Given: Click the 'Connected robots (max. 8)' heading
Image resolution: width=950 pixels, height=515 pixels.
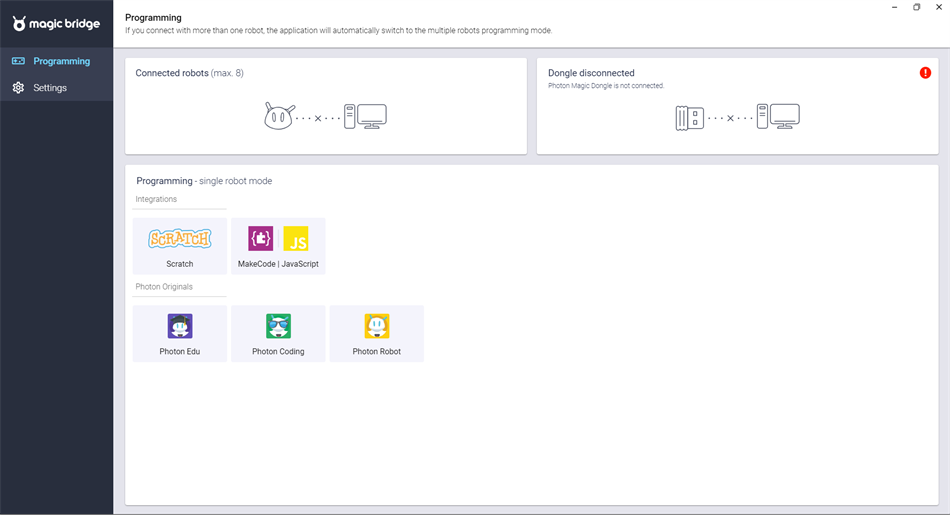Looking at the screenshot, I should (190, 73).
